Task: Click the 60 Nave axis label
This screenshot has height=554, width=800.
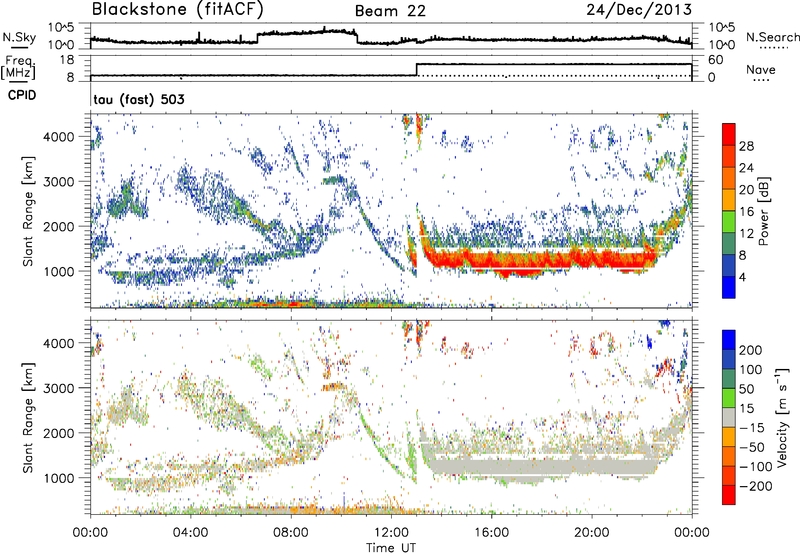Action: pos(716,60)
